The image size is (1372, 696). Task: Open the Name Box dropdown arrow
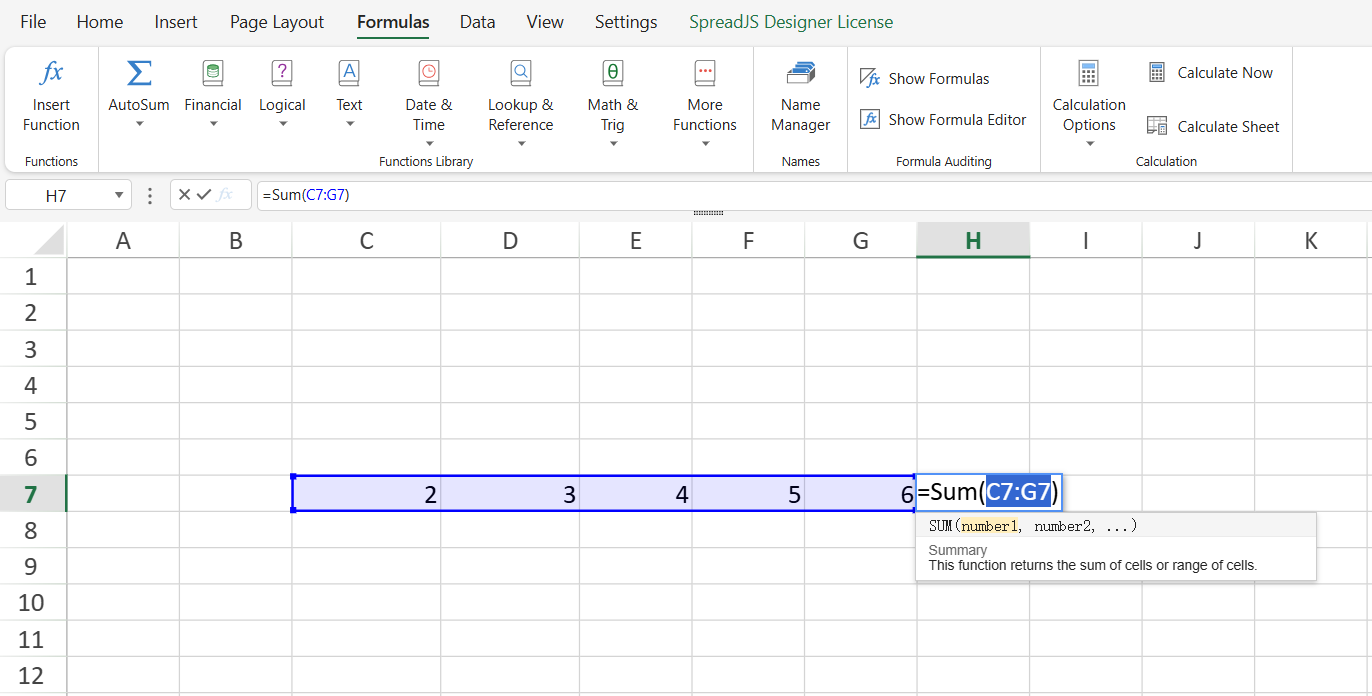(x=119, y=195)
